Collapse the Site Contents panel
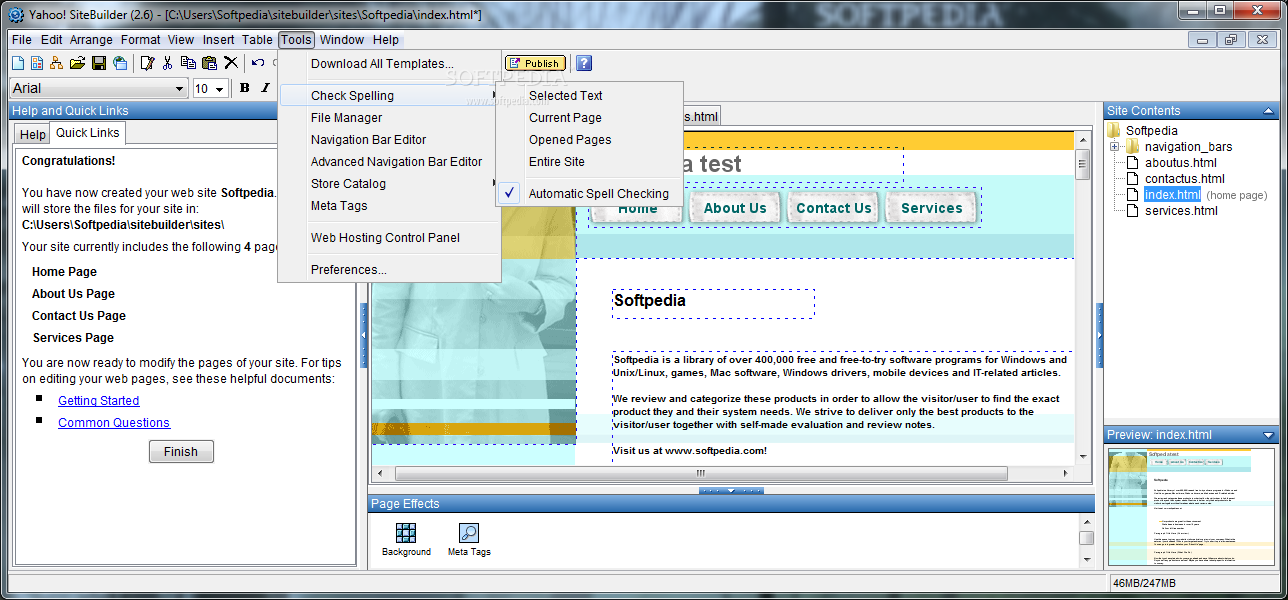This screenshot has height=600, width=1288. pyautogui.click(x=1269, y=111)
